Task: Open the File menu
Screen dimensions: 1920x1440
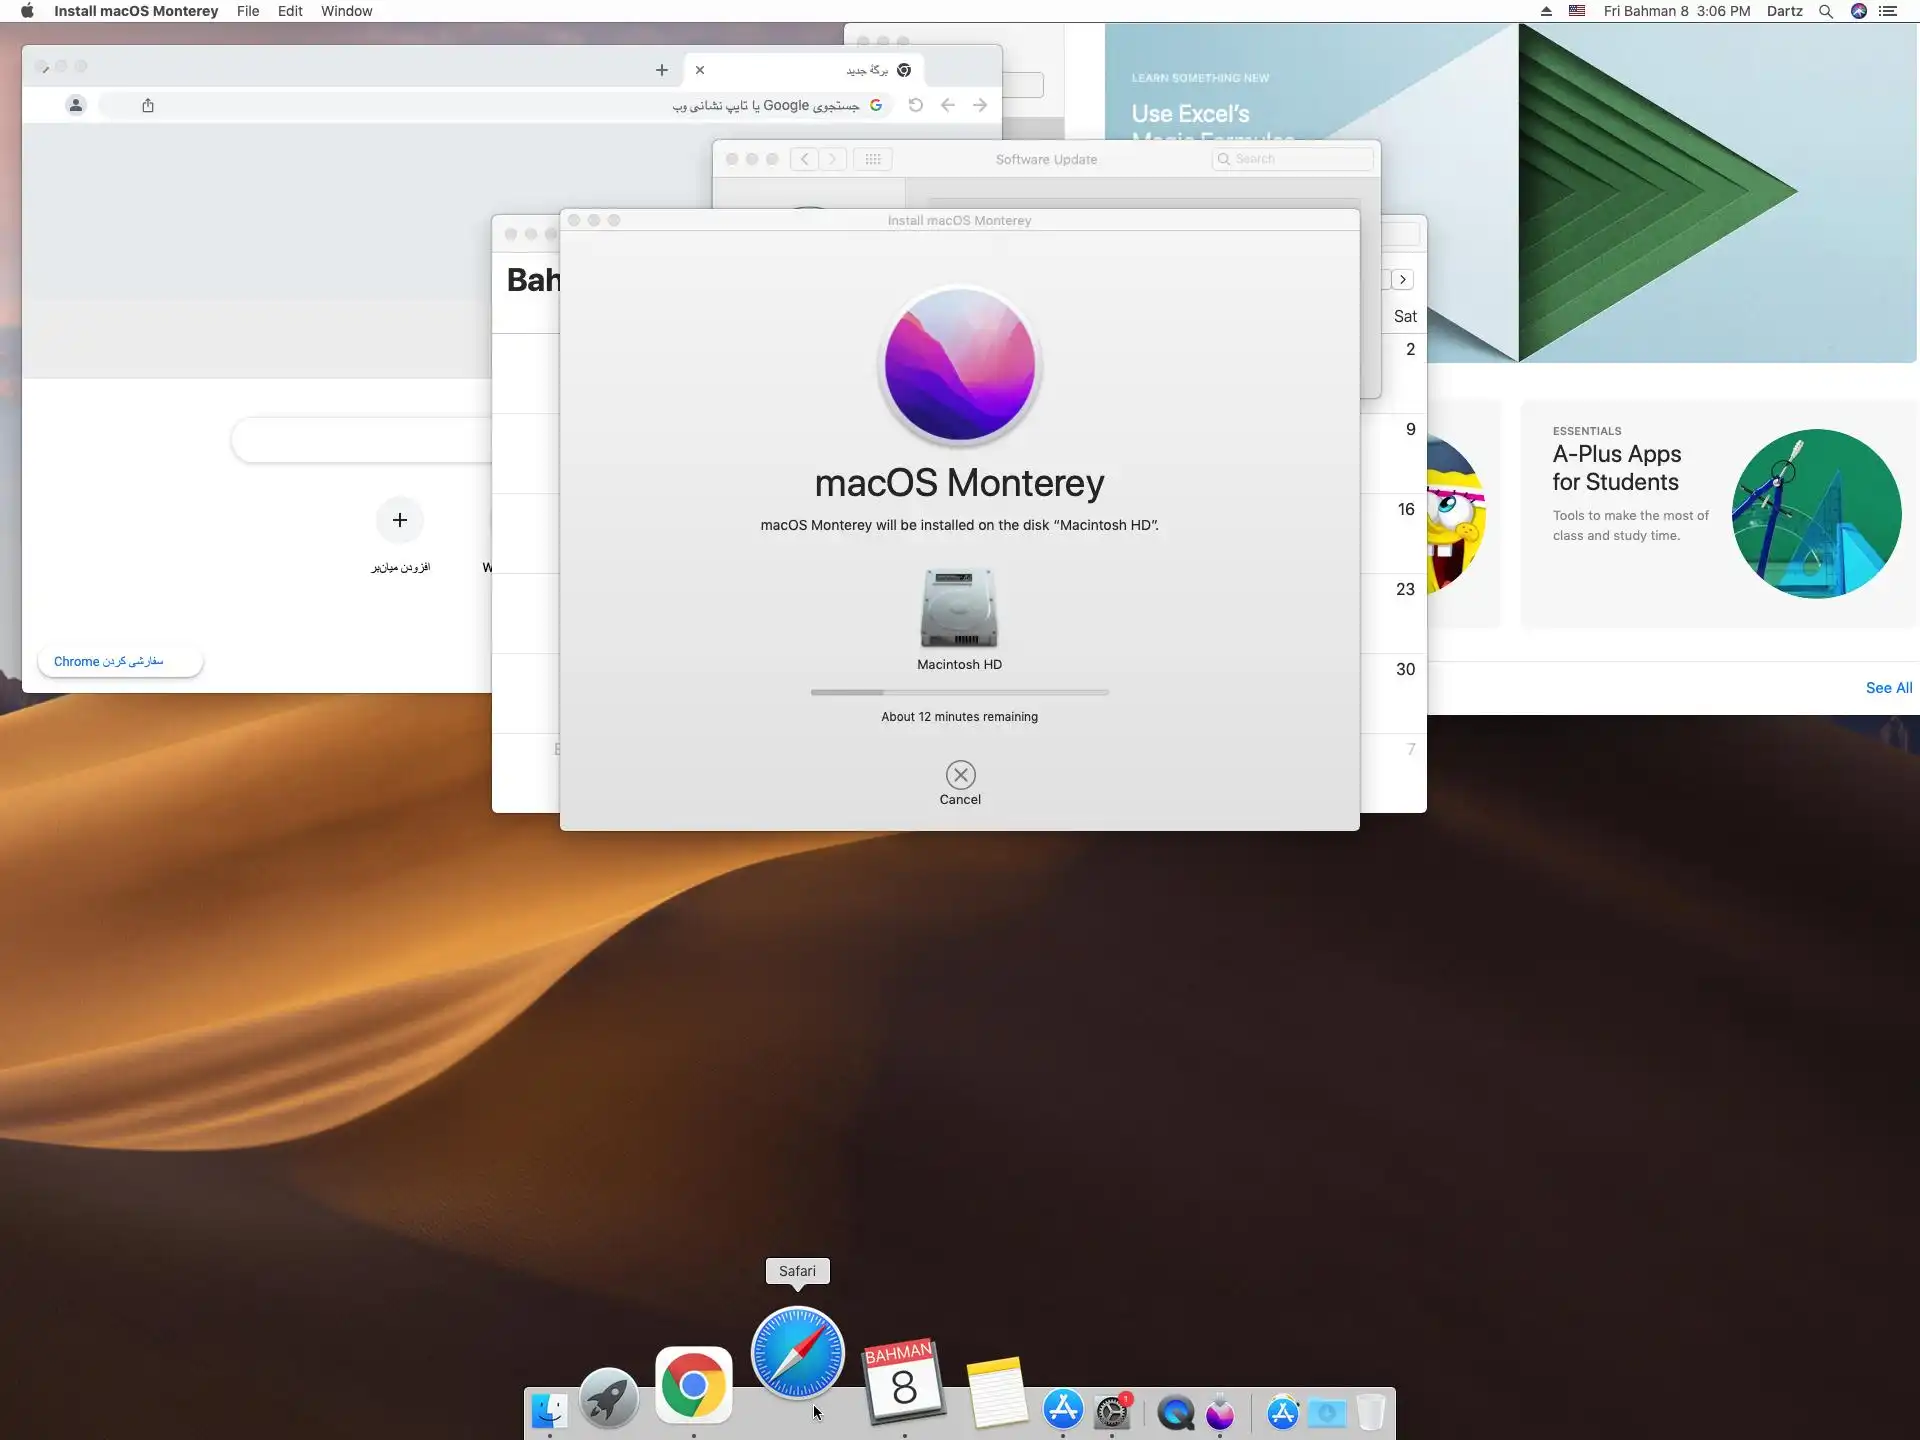Action: 248,11
